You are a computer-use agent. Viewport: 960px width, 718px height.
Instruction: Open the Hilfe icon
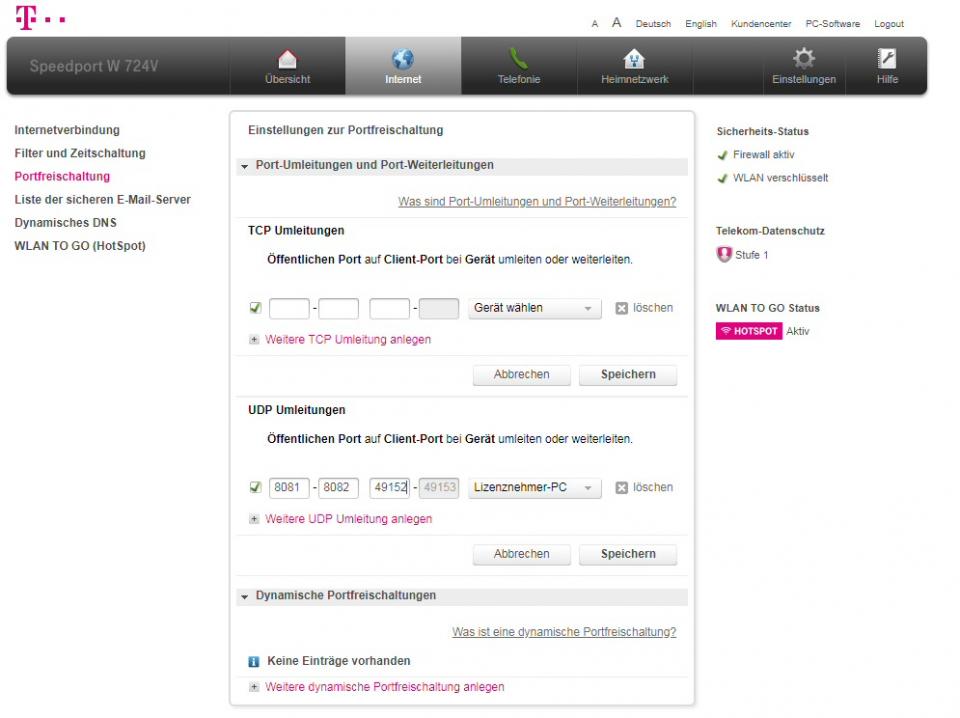(x=886, y=60)
